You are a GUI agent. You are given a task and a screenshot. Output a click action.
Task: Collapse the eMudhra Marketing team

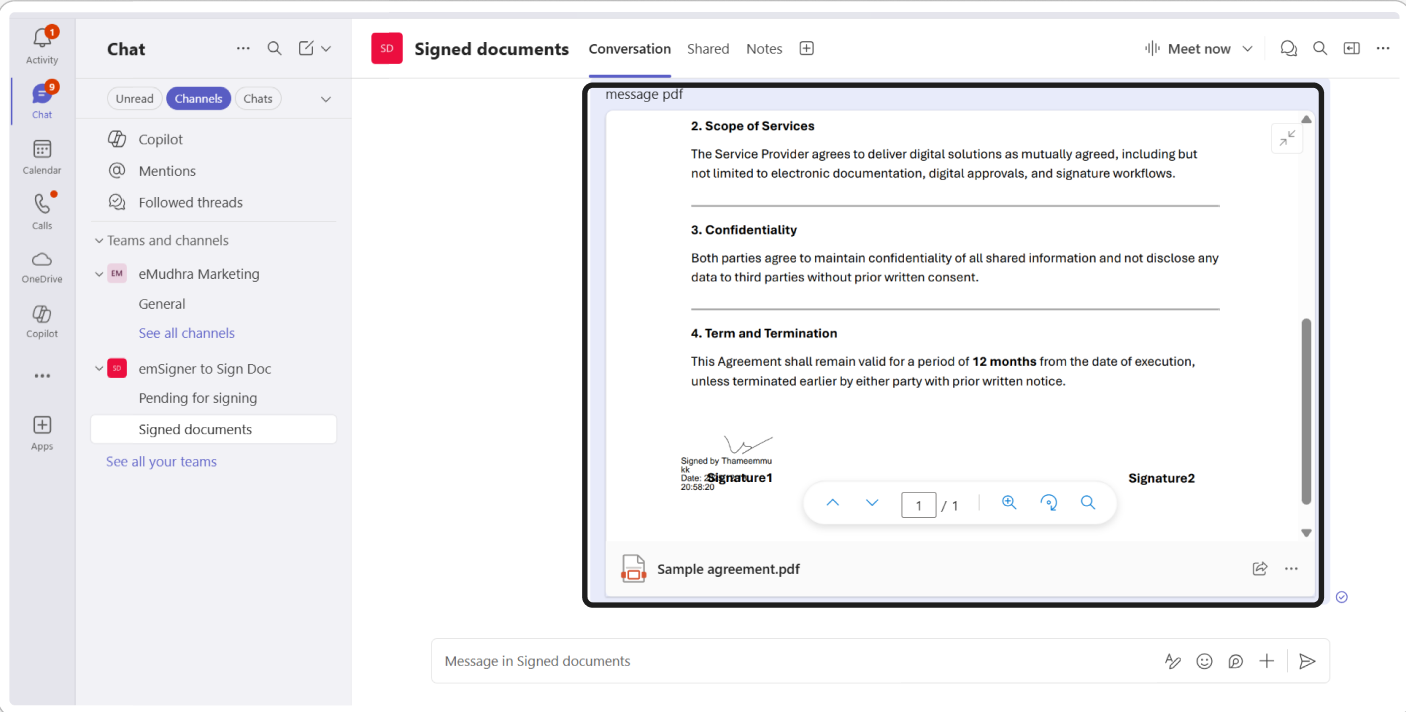tap(99, 274)
